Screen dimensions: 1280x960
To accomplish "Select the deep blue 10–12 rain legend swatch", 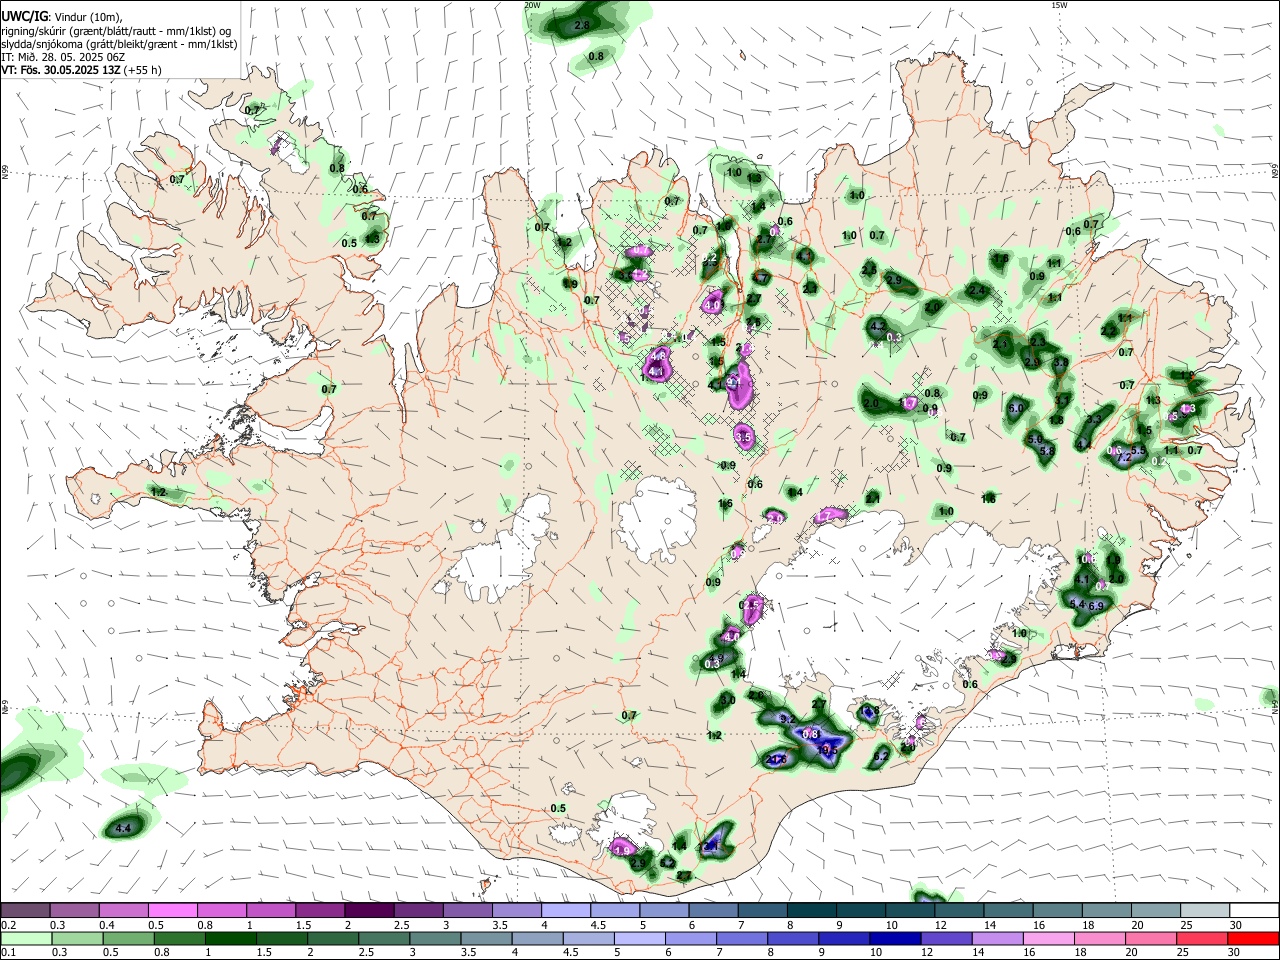I will (895, 938).
